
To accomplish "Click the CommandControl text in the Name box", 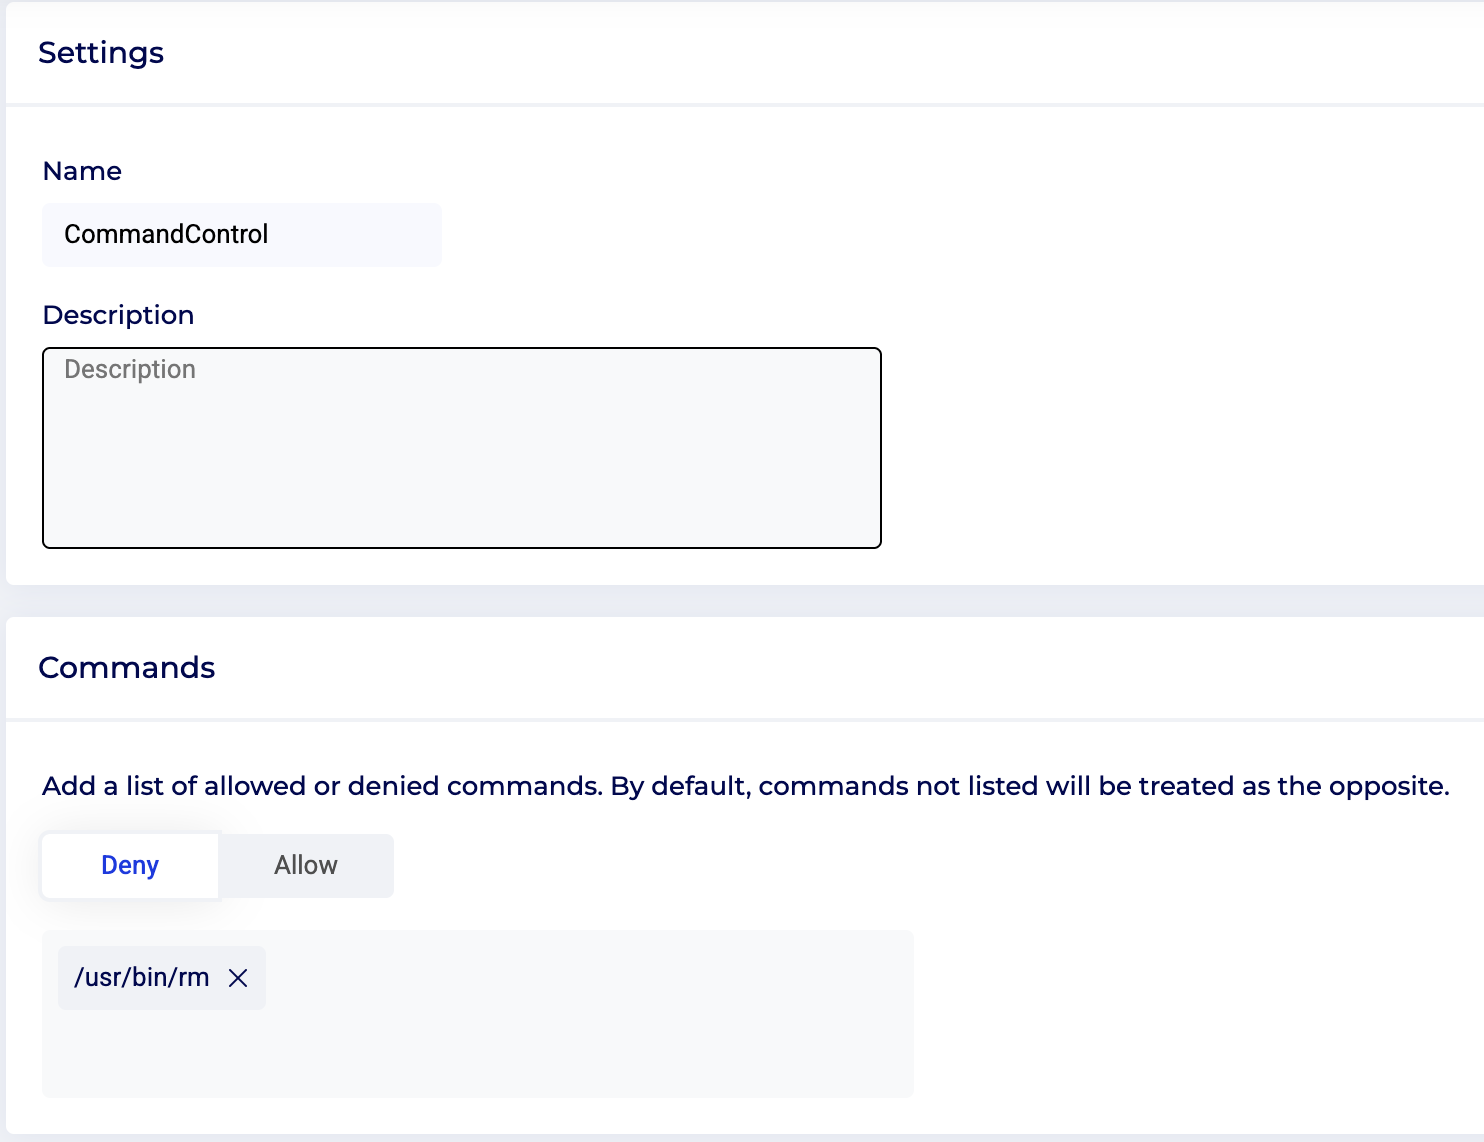I will 166,234.
